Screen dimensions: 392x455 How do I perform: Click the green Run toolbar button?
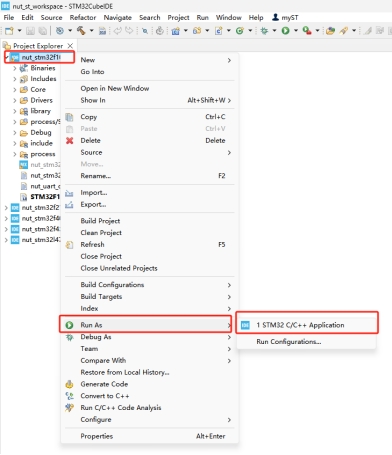pos(285,31)
